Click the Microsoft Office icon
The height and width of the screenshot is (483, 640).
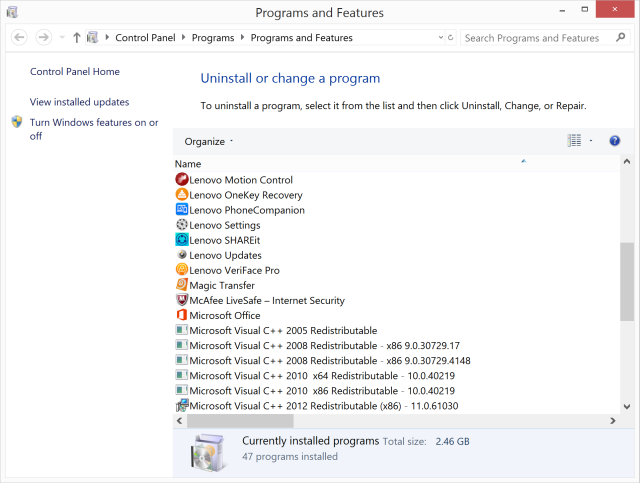point(182,315)
